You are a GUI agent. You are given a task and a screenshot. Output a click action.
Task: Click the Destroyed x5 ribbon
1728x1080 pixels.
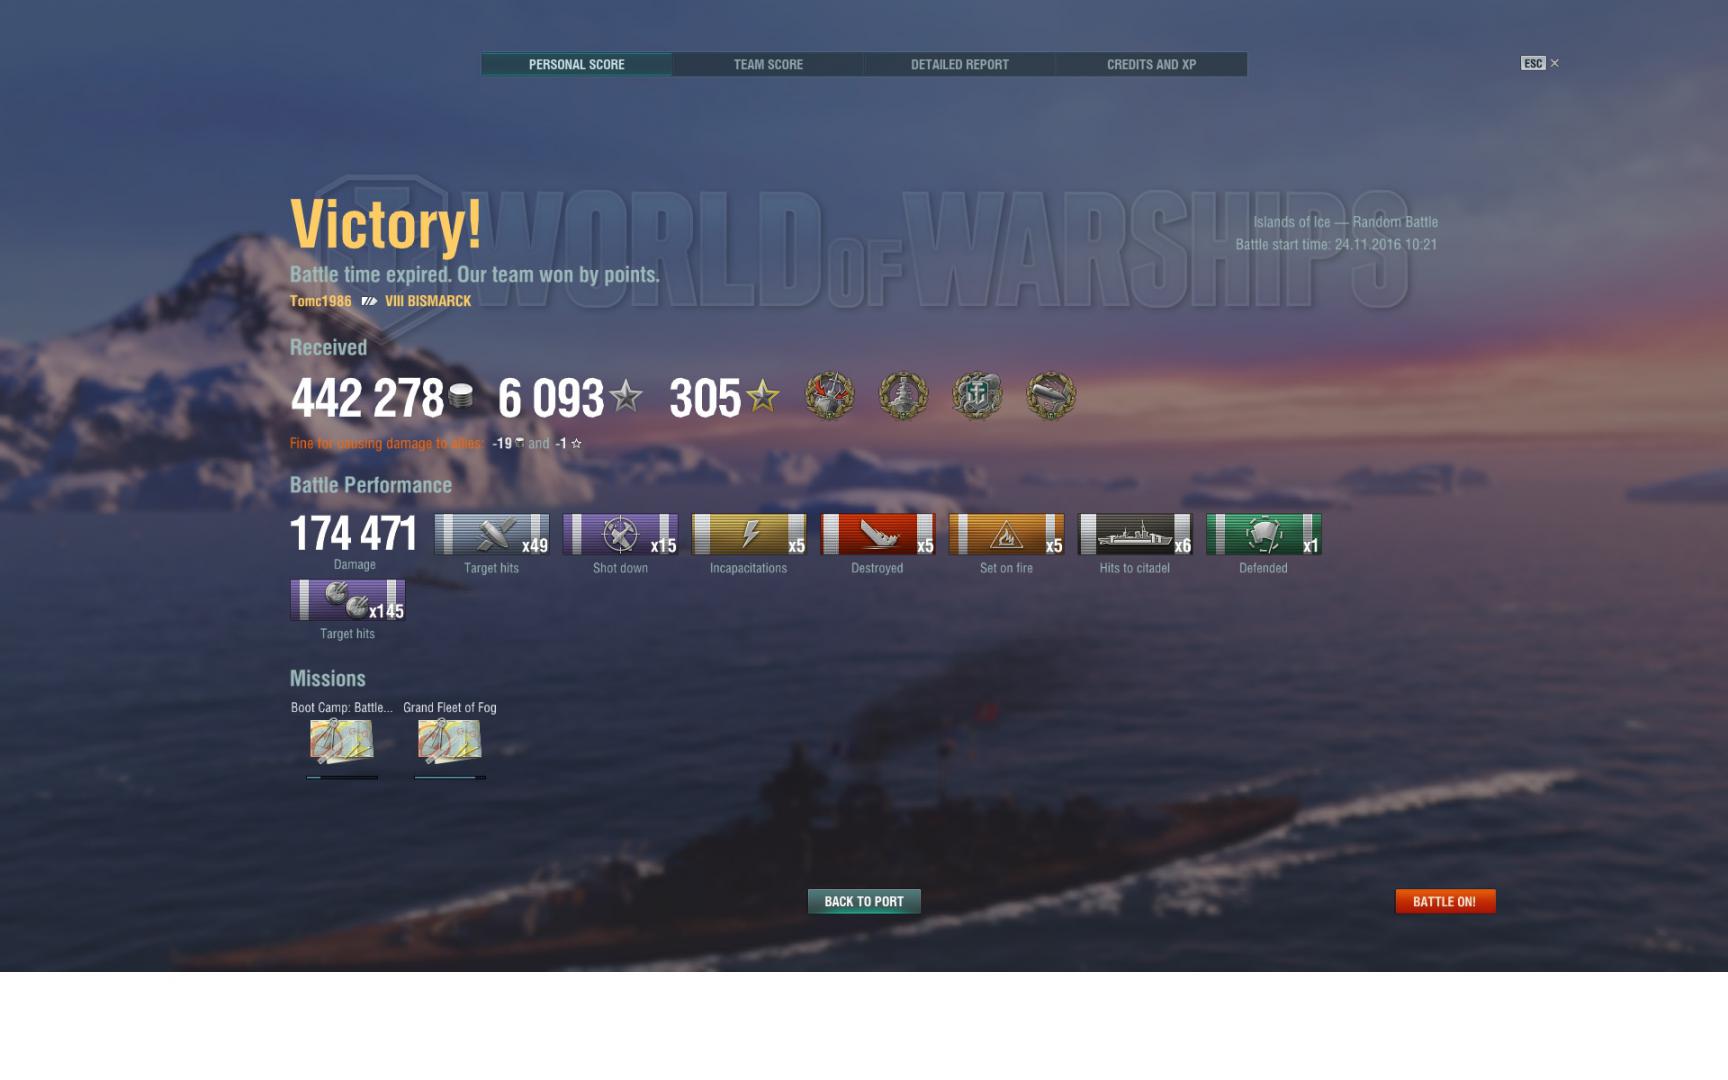point(878,534)
